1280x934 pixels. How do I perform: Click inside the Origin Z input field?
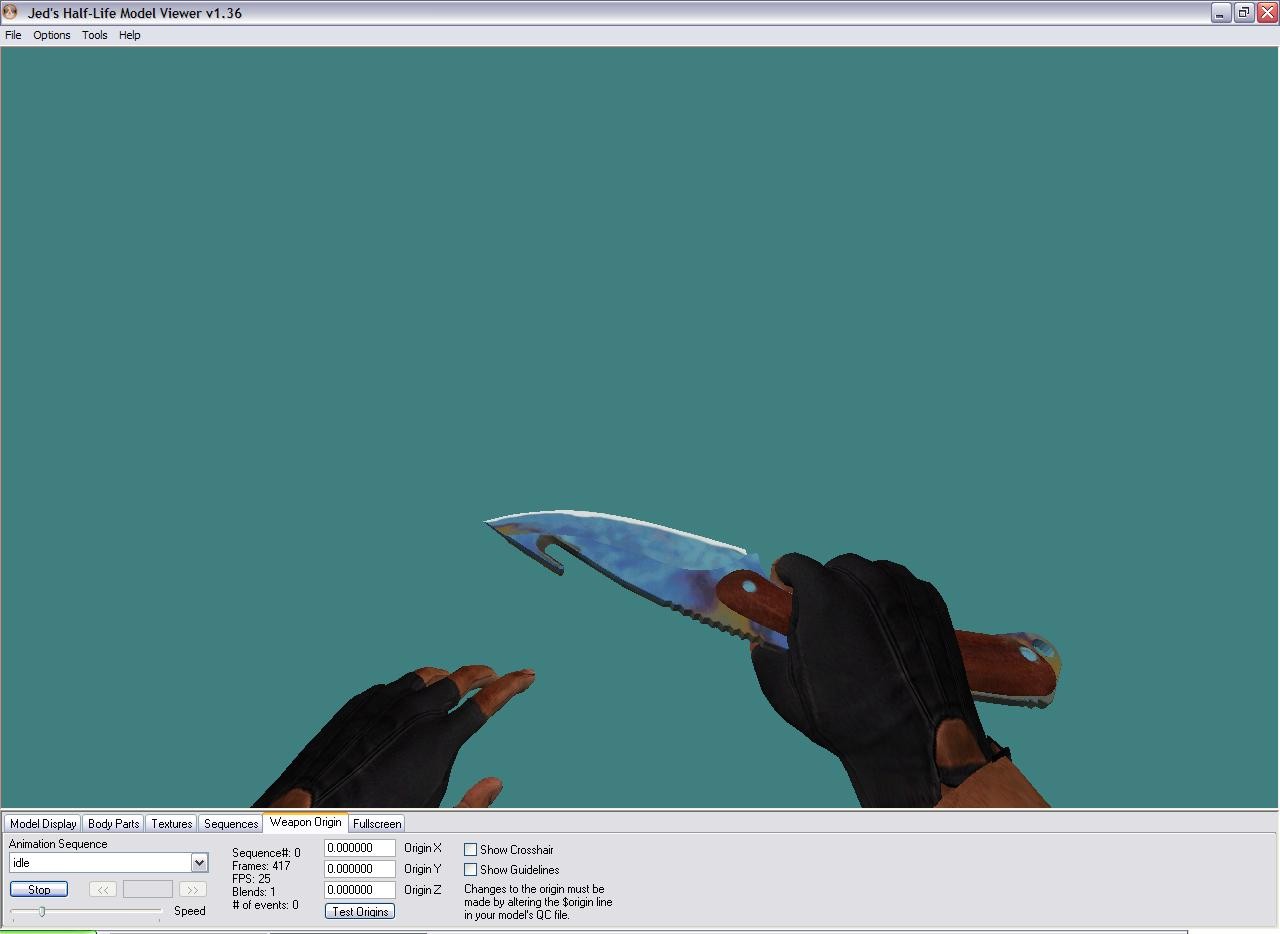tap(359, 889)
